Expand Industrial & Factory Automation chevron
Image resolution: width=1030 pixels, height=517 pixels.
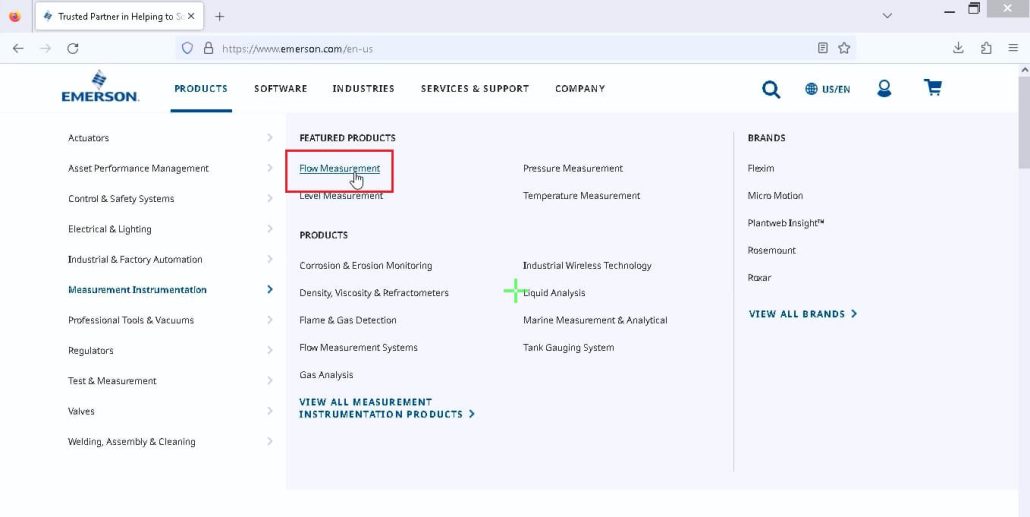pyautogui.click(x=270, y=259)
